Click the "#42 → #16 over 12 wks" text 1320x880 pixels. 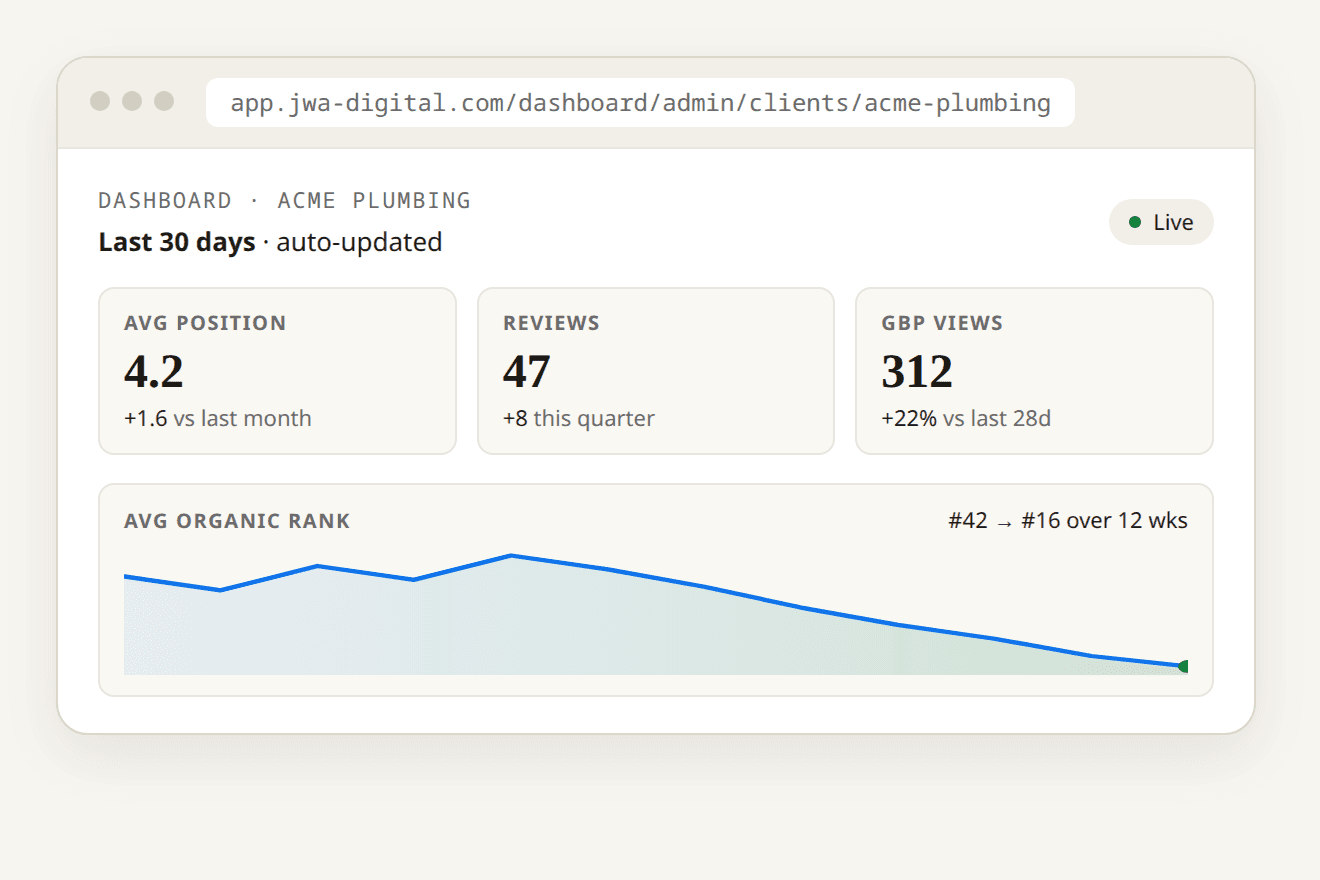(x=1068, y=521)
